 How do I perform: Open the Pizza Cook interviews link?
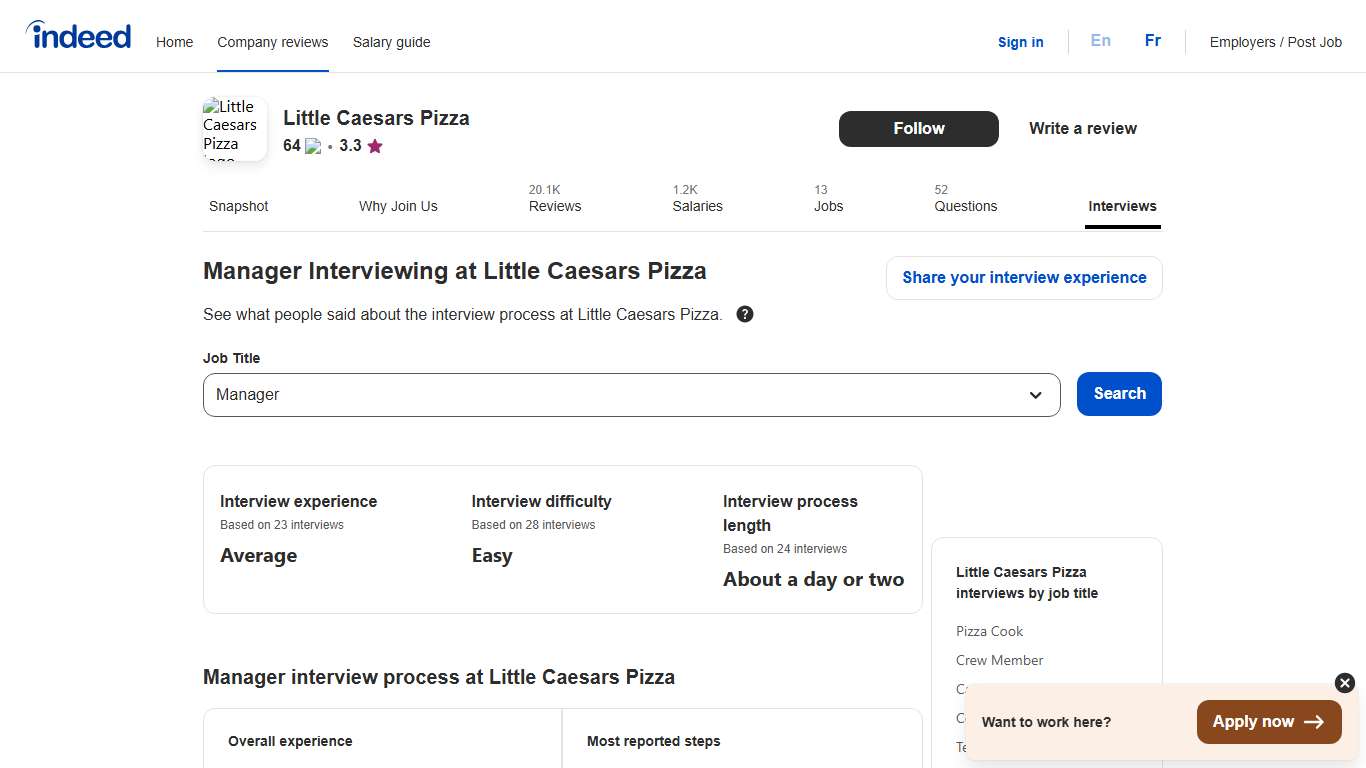(989, 631)
